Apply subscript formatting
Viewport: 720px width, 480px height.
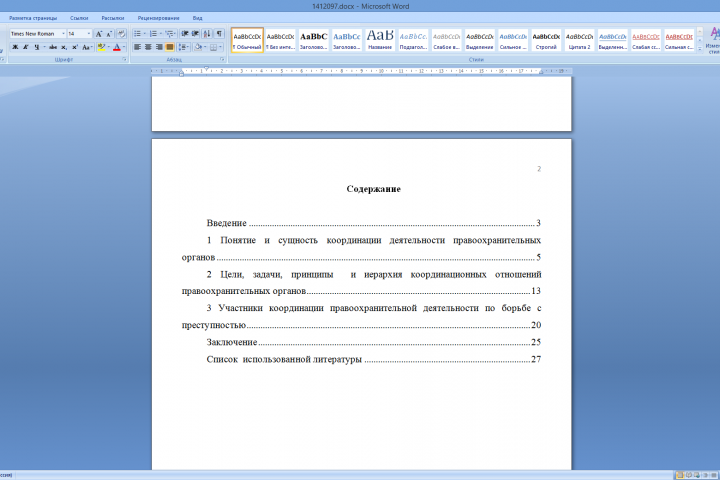tap(64, 47)
